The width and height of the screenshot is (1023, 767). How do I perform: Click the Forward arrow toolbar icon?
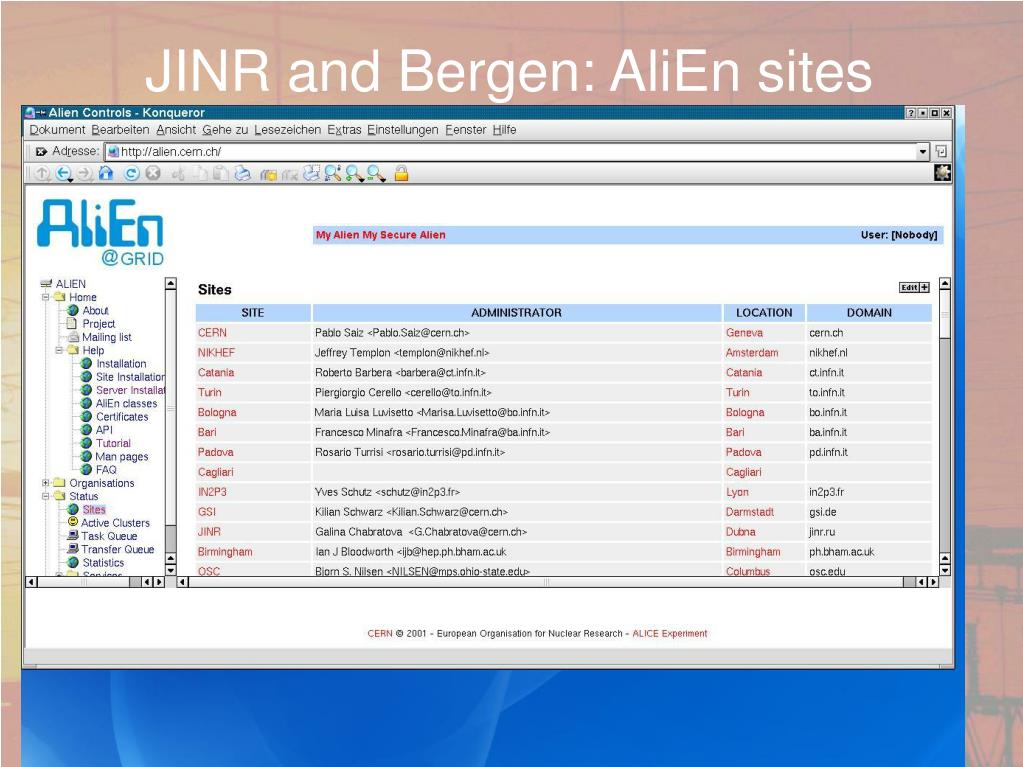click(x=84, y=173)
